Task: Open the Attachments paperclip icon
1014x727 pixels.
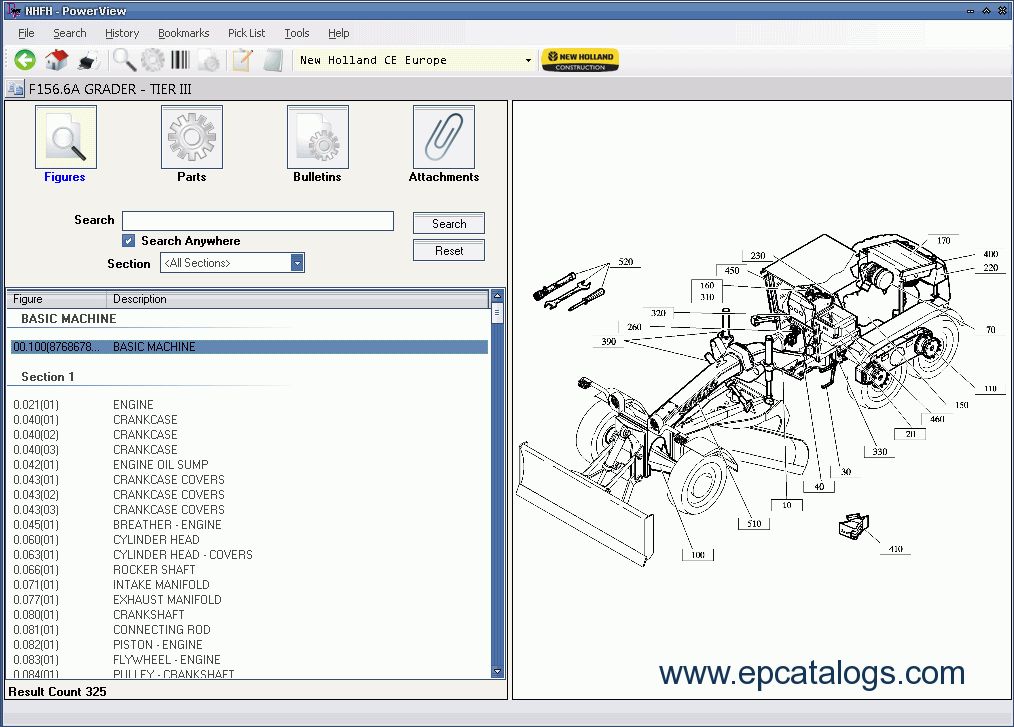Action: (x=444, y=137)
